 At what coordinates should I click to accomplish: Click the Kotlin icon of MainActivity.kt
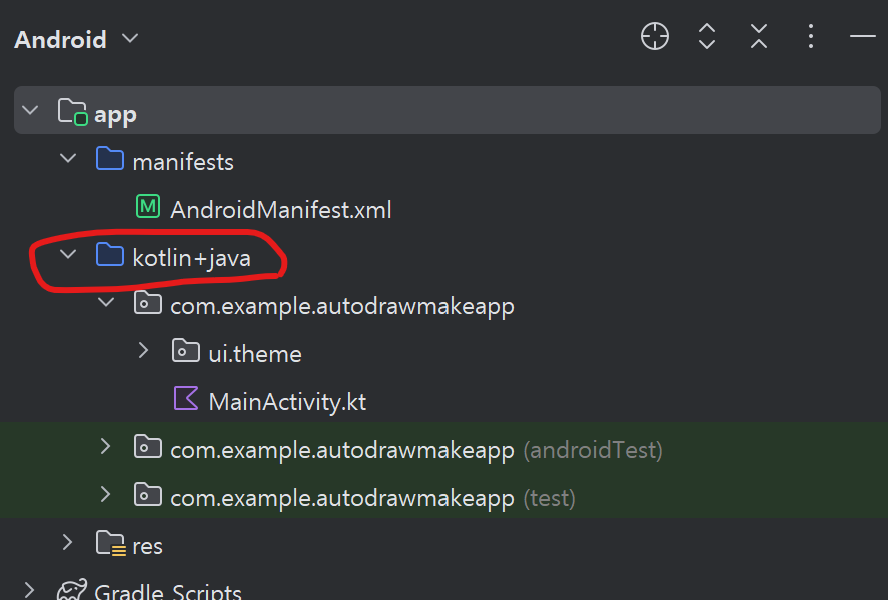pos(186,398)
